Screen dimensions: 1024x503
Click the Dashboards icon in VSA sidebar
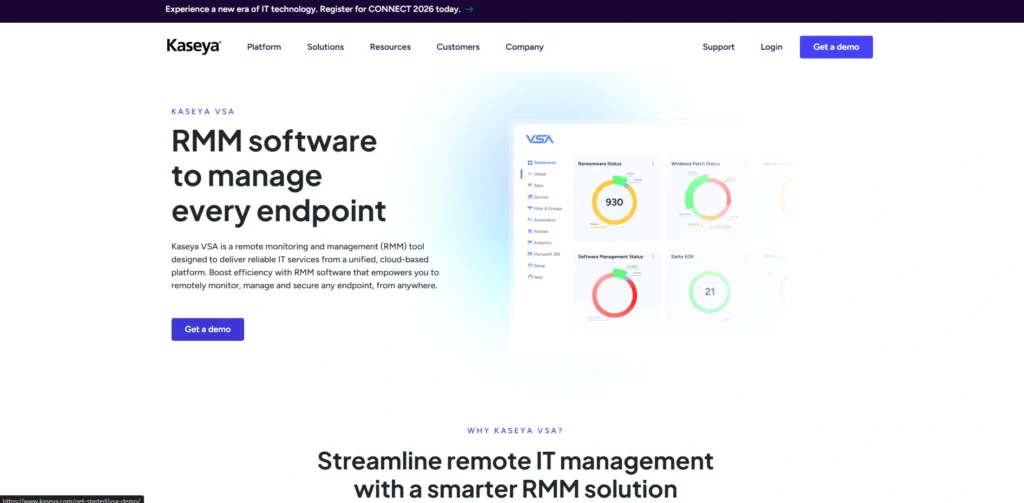[530, 163]
